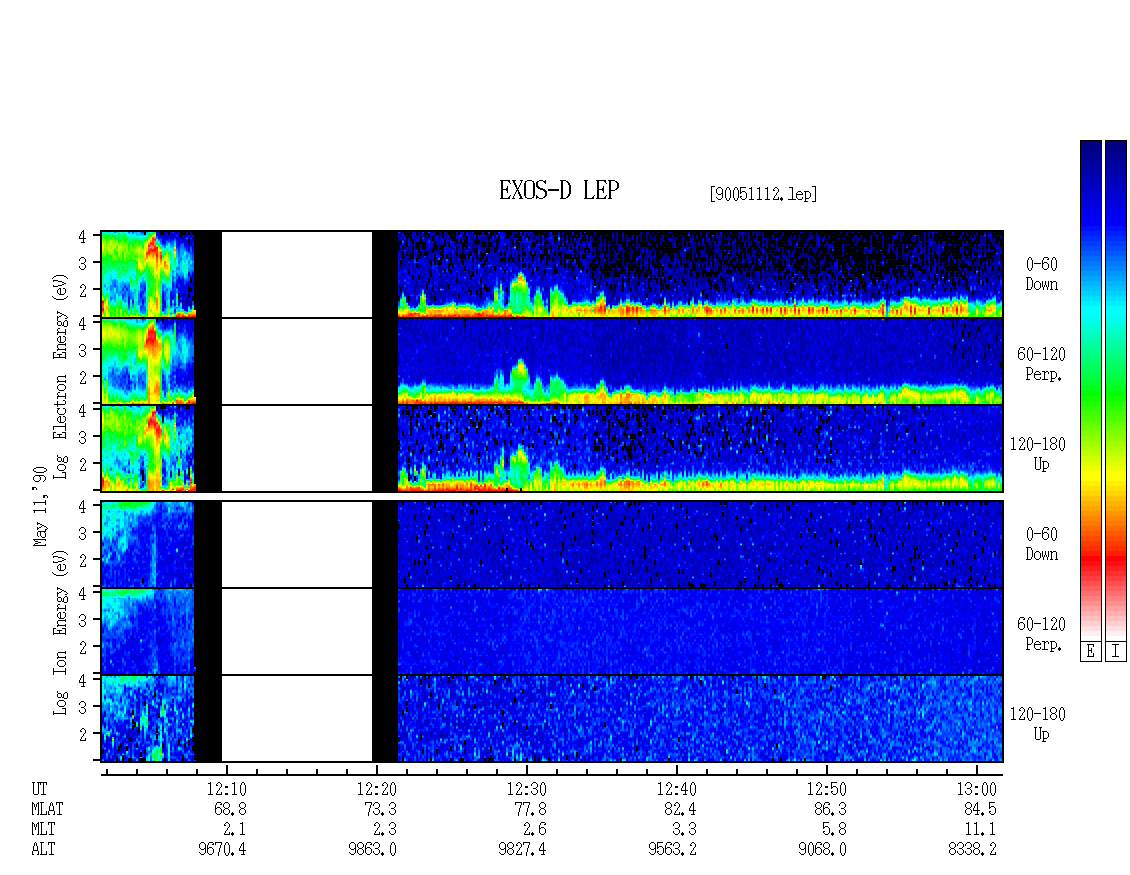Click the ion color scale bar above I

pos(1116,390)
